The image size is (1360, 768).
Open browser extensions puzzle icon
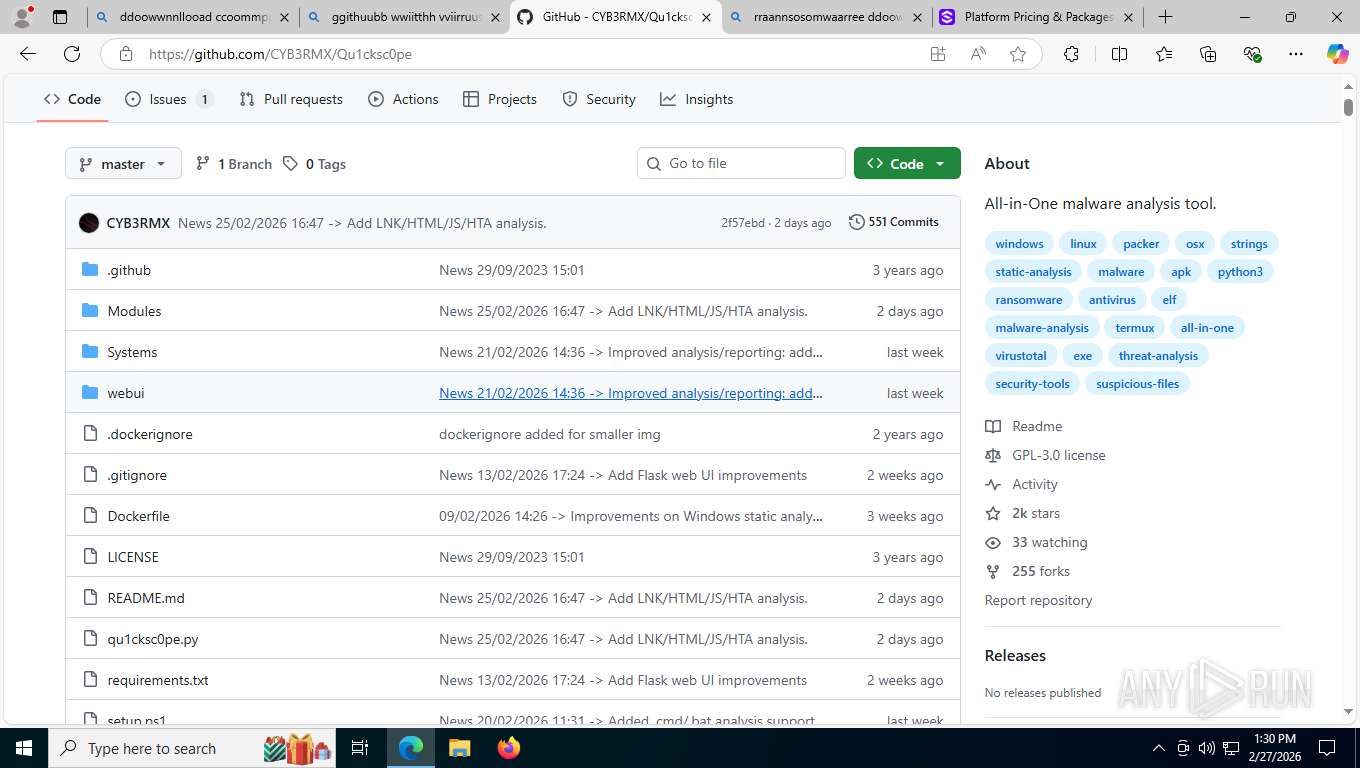click(1071, 54)
